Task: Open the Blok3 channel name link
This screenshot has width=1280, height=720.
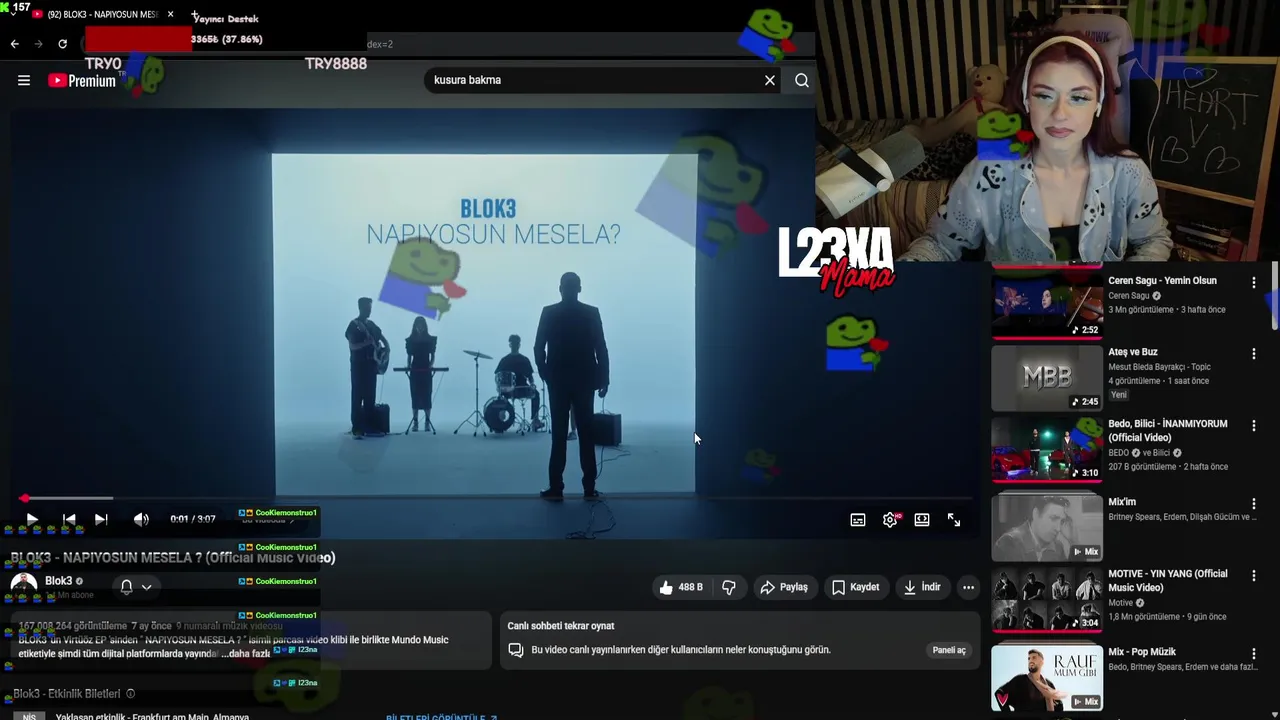Action: 59,581
